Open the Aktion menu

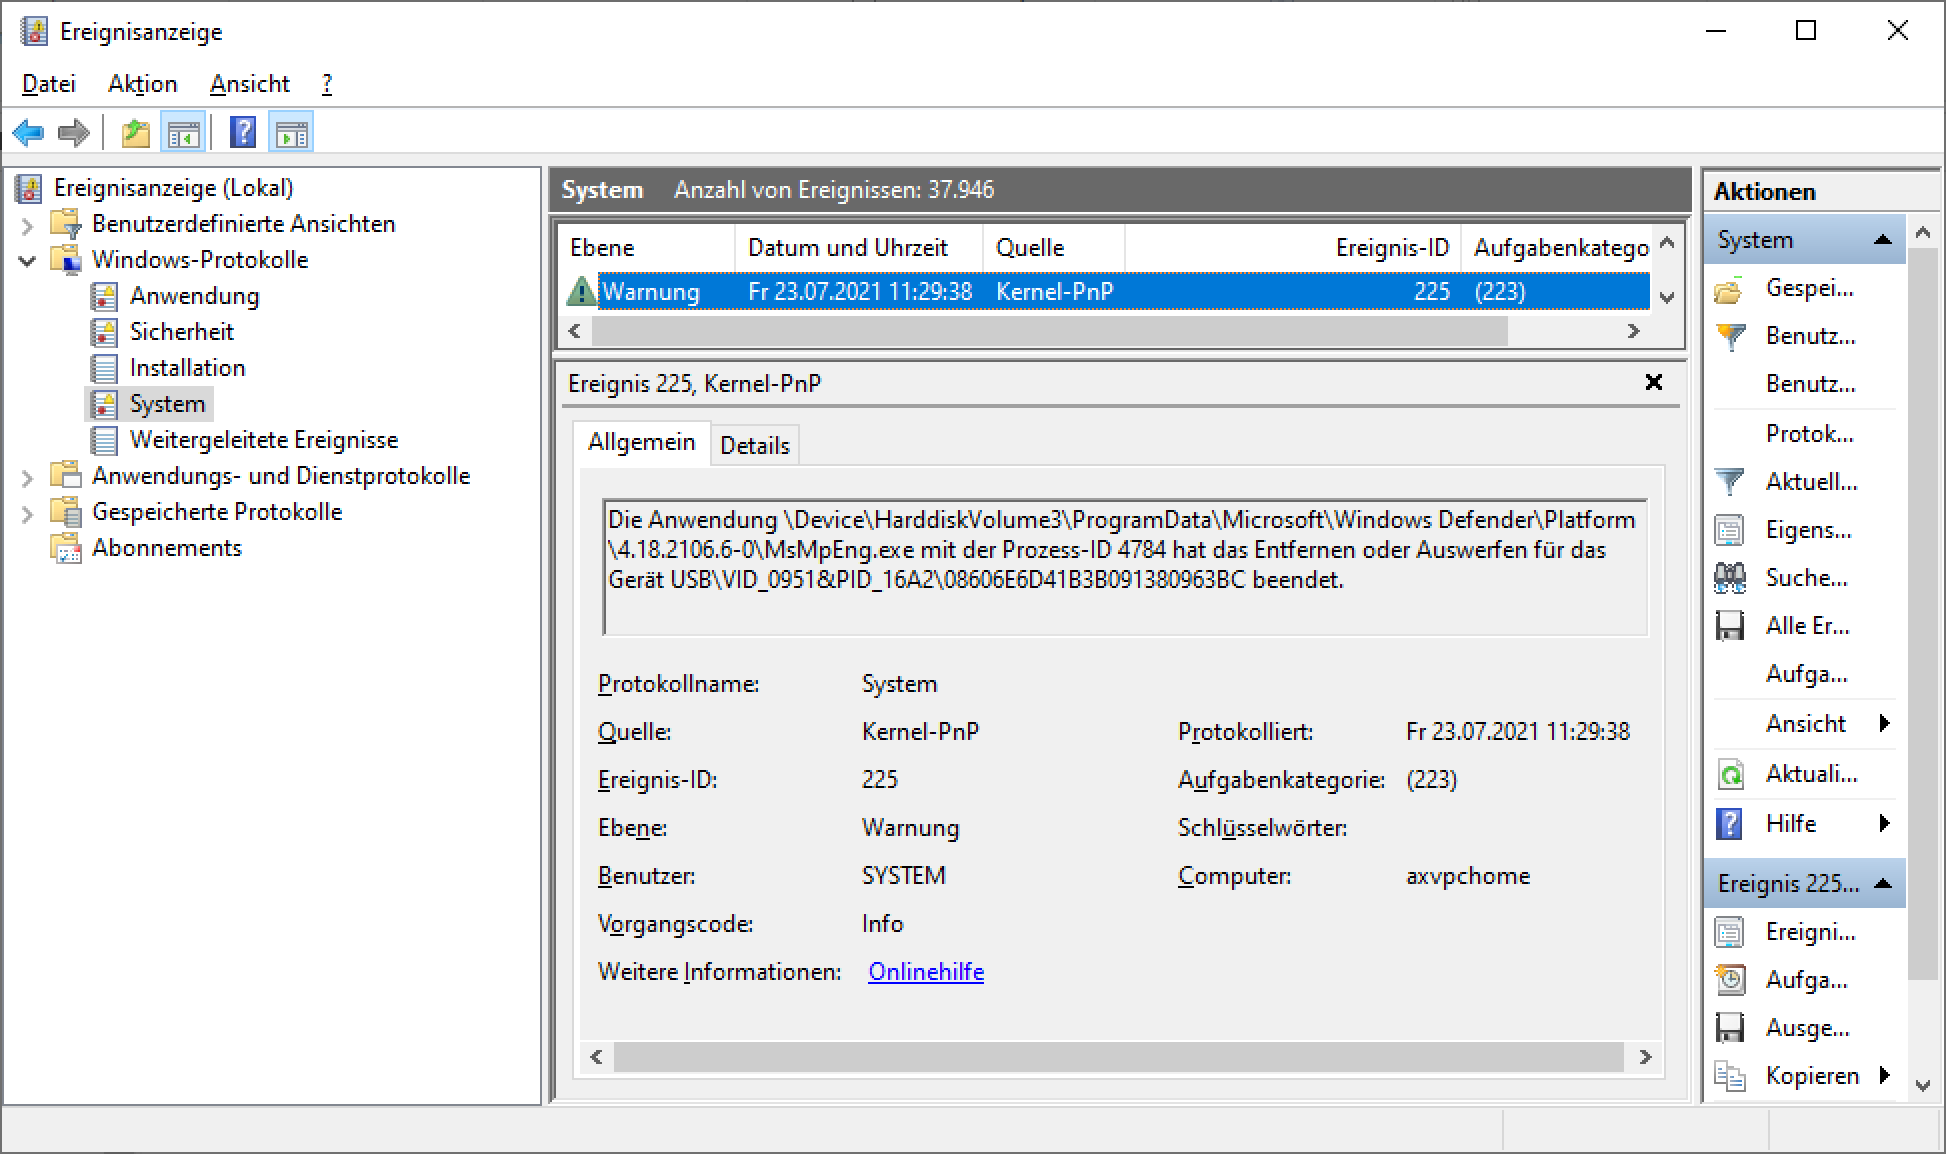(x=142, y=84)
